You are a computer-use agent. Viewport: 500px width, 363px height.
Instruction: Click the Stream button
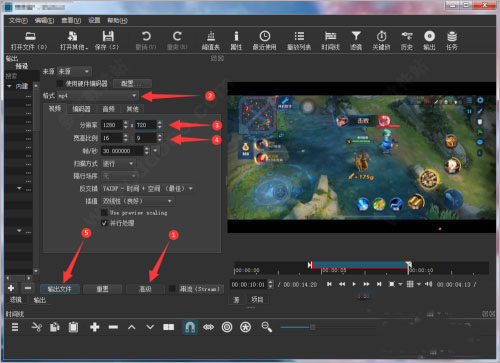[x=200, y=289]
